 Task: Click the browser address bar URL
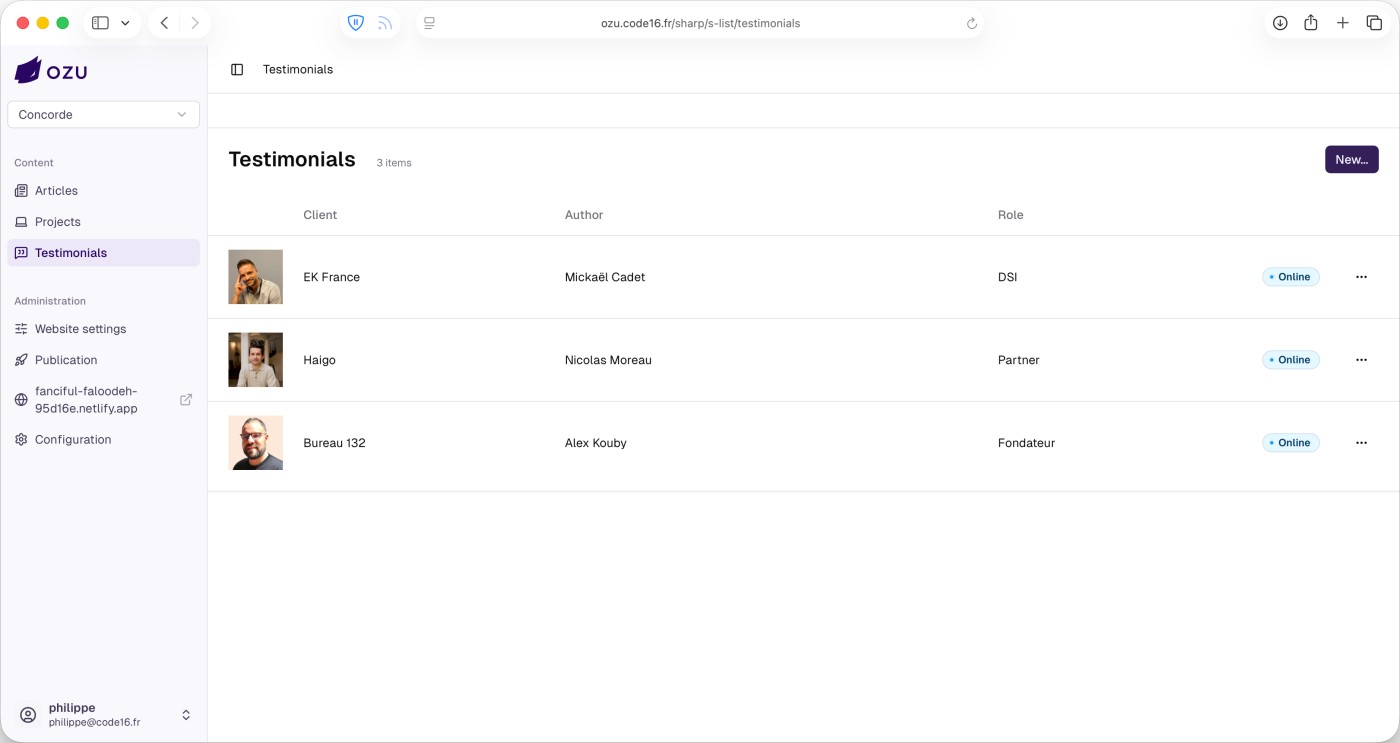point(700,23)
